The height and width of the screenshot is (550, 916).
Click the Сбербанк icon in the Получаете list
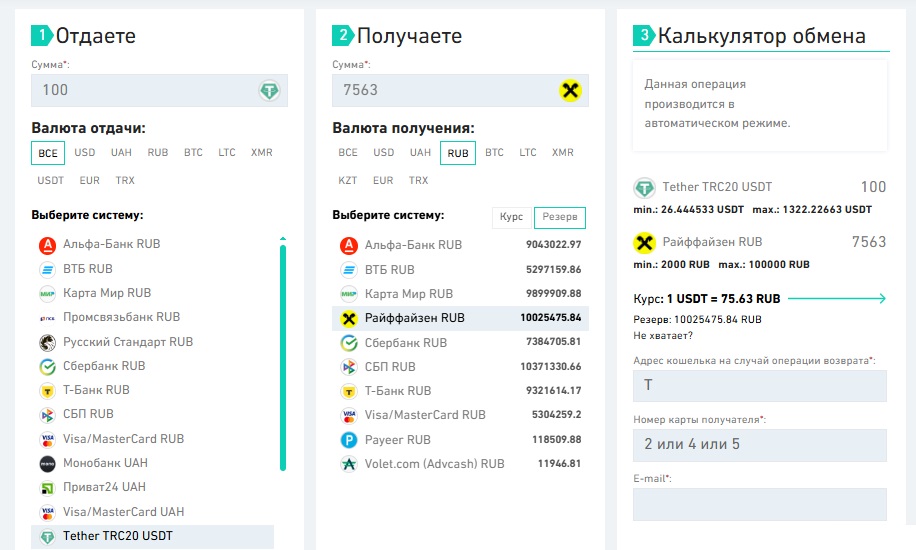coord(349,343)
